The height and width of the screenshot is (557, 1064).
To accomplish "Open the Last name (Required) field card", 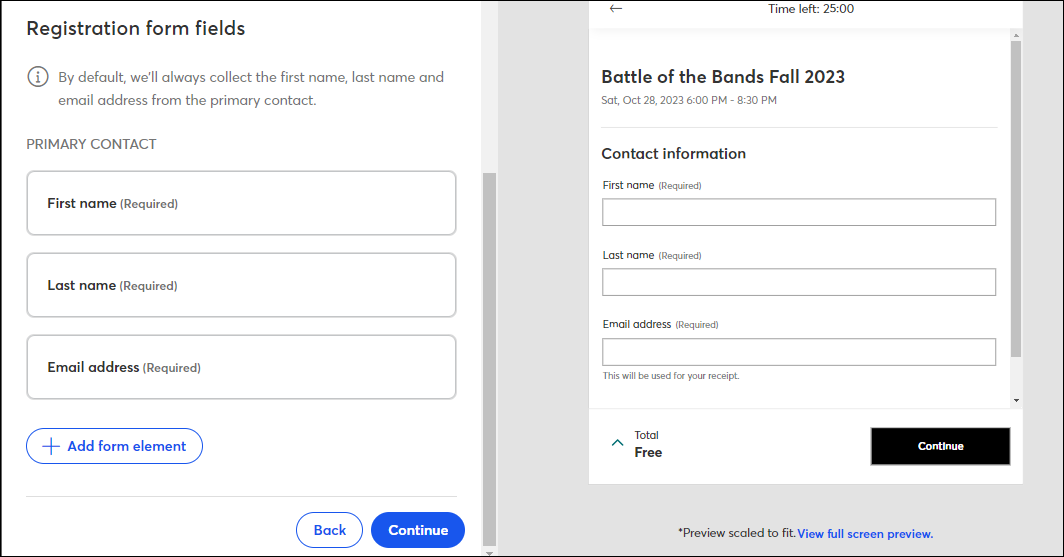I will pos(241,285).
